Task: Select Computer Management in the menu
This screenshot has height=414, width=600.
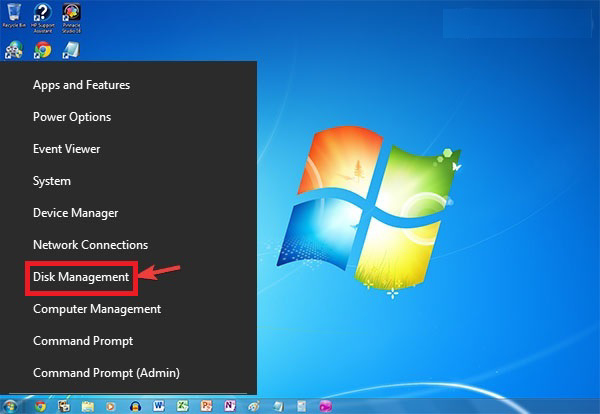Action: 97,309
